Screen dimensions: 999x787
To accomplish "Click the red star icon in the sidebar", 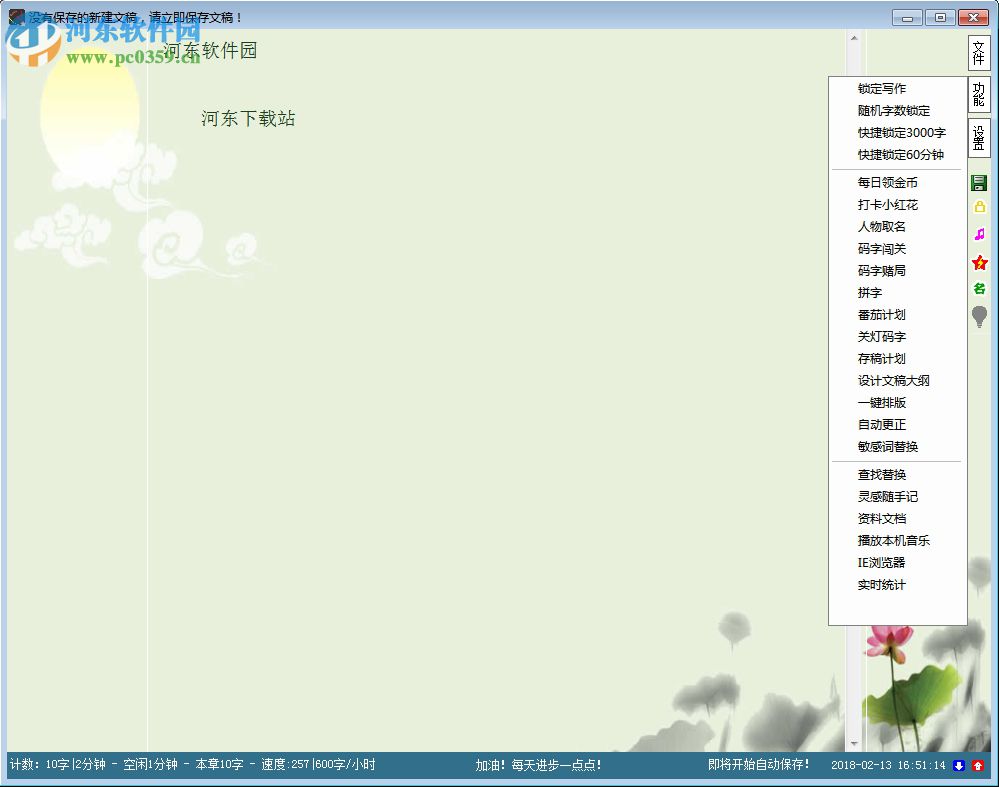I will [980, 263].
